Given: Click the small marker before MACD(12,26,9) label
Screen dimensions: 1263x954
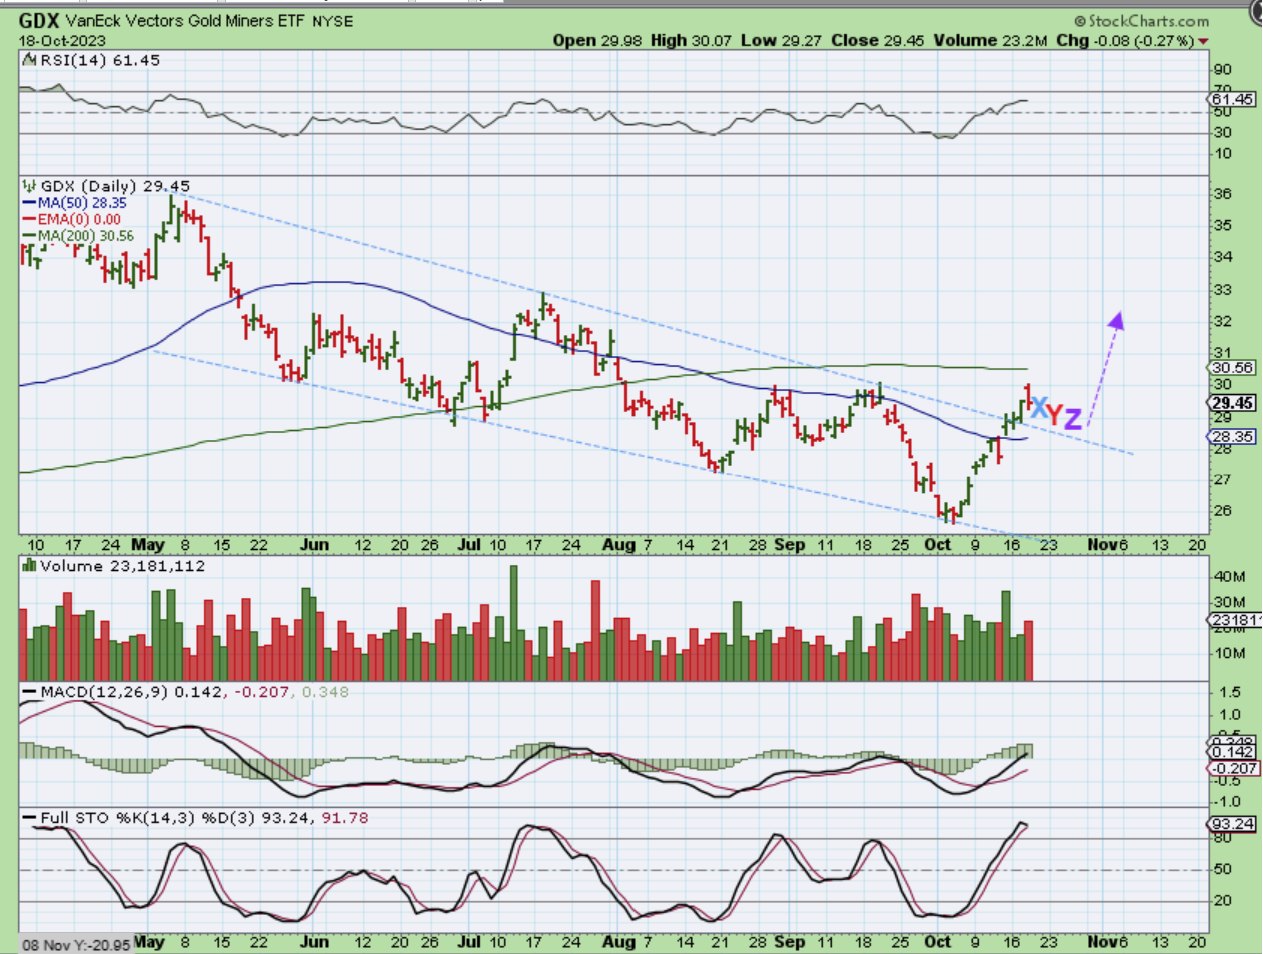Looking at the screenshot, I should (29, 692).
